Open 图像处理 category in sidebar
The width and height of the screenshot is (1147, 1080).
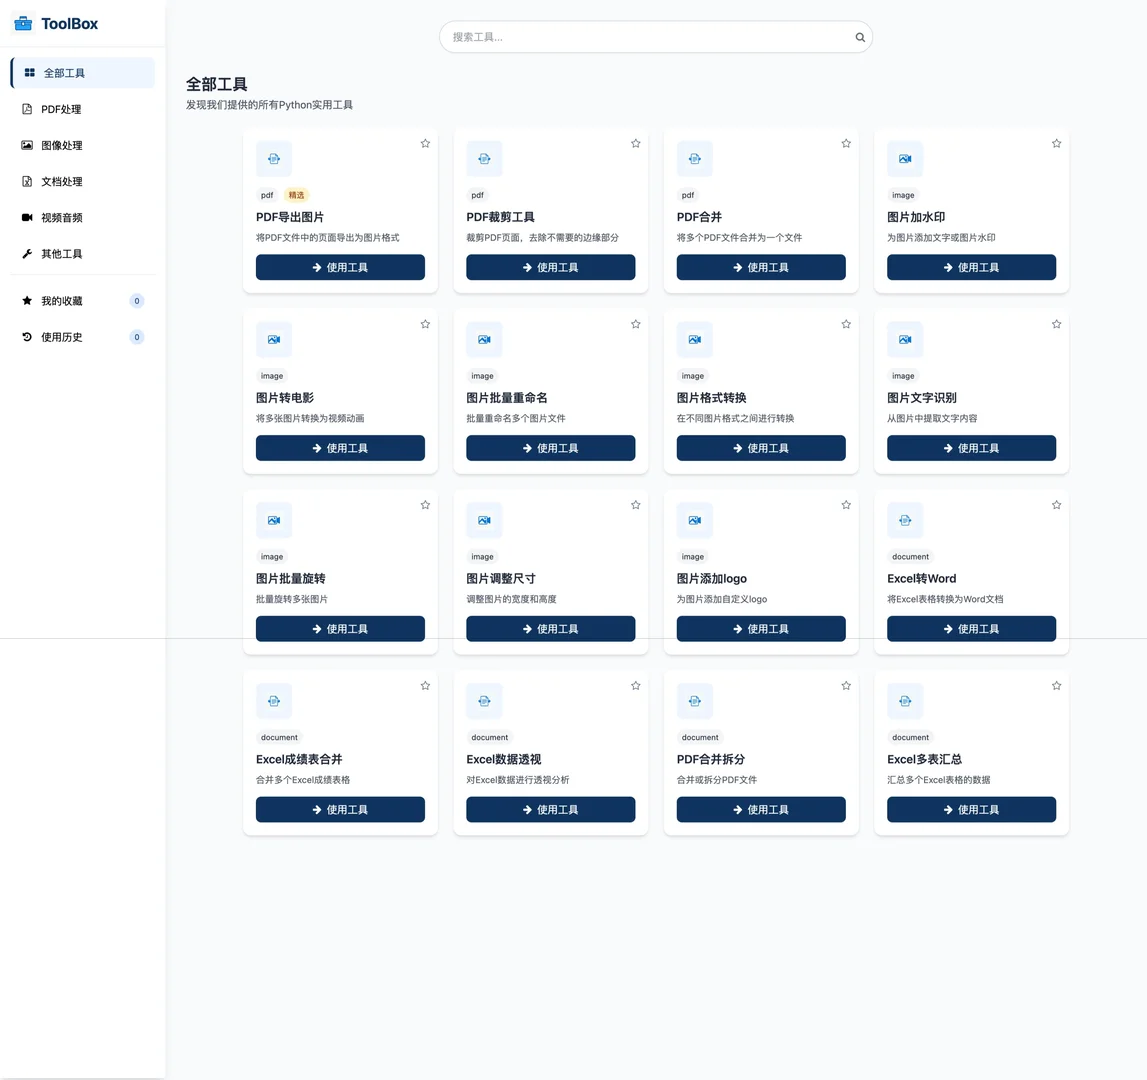tap(83, 146)
